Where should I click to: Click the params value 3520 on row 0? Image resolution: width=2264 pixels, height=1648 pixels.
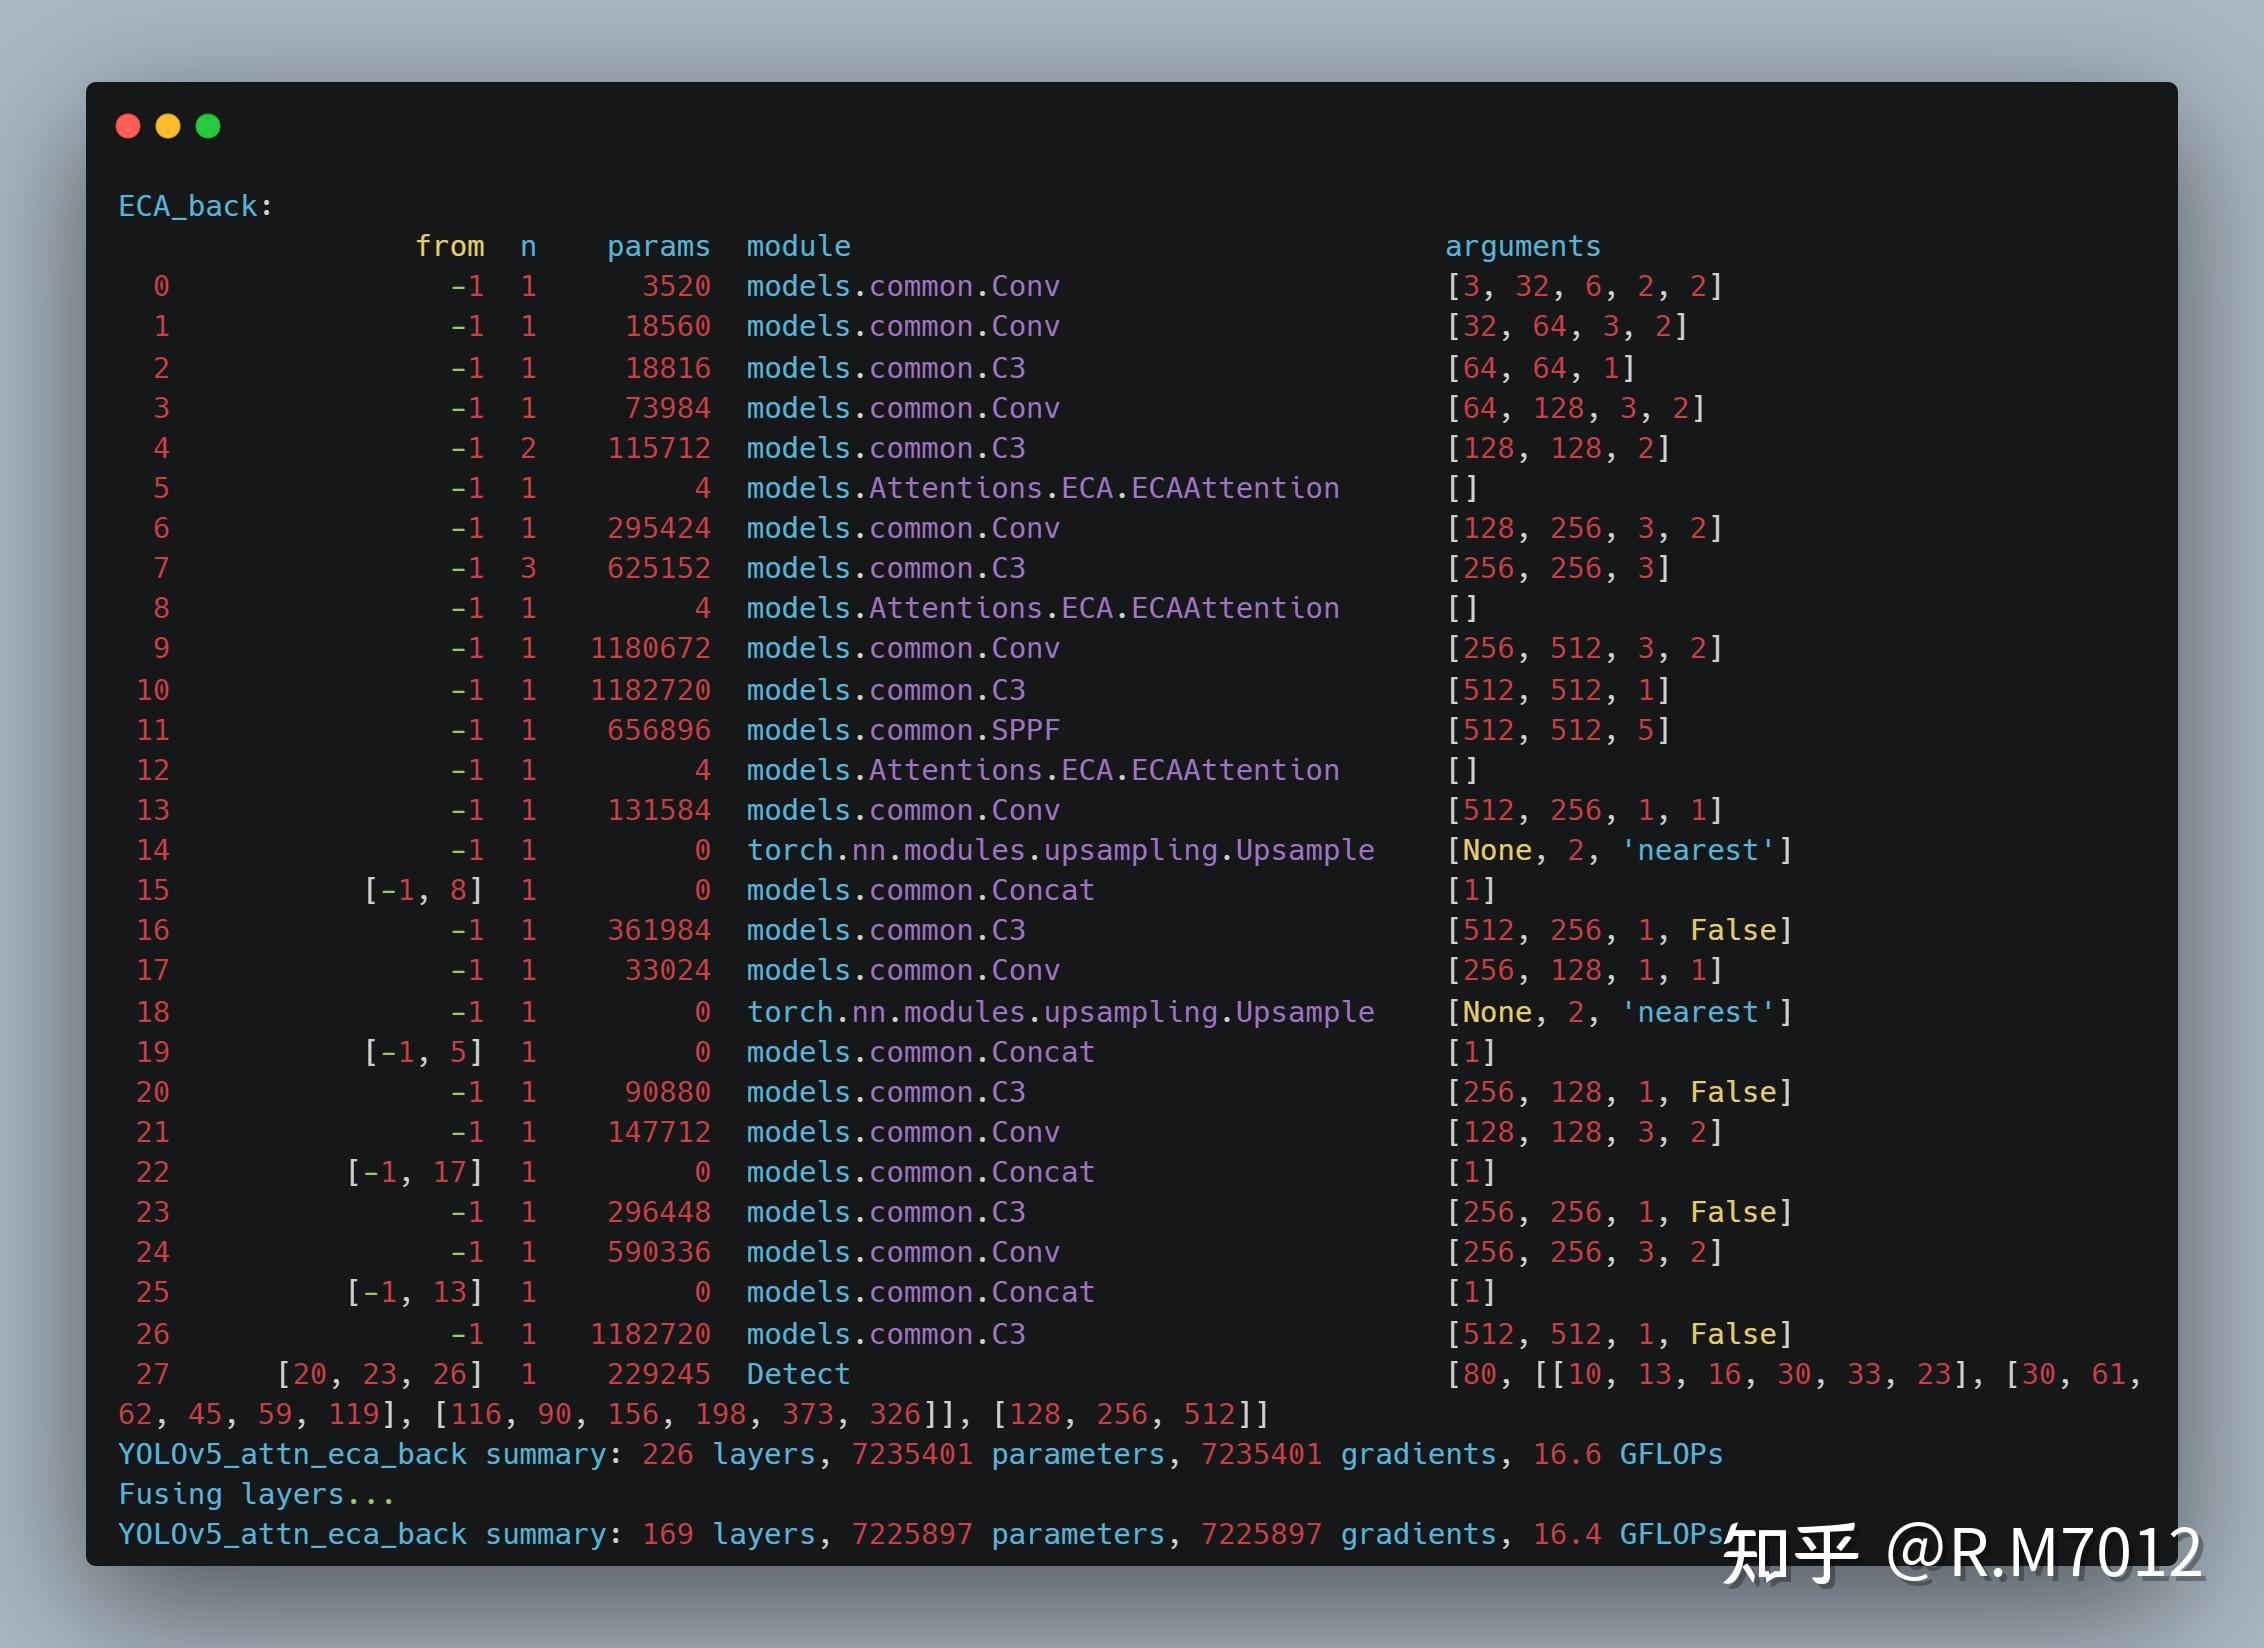coord(676,286)
